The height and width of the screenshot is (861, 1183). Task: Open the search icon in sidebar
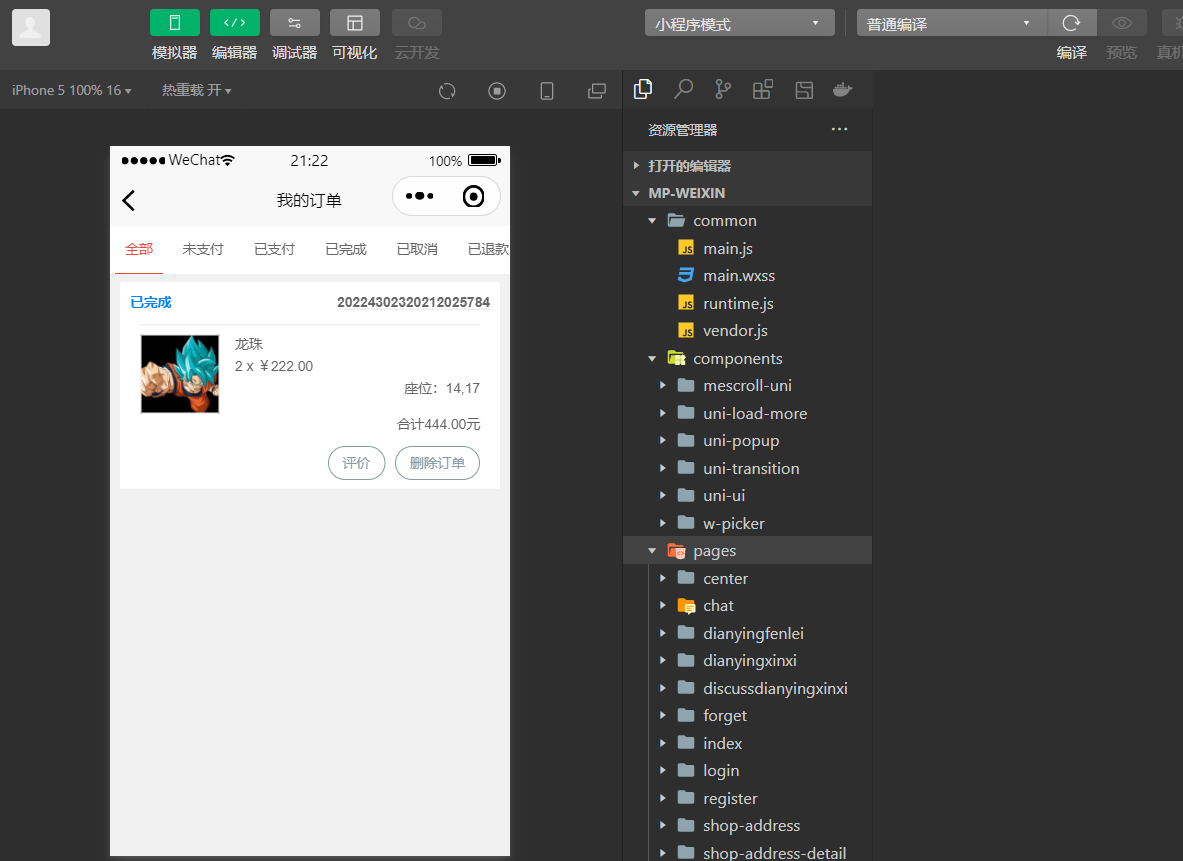pyautogui.click(x=684, y=90)
